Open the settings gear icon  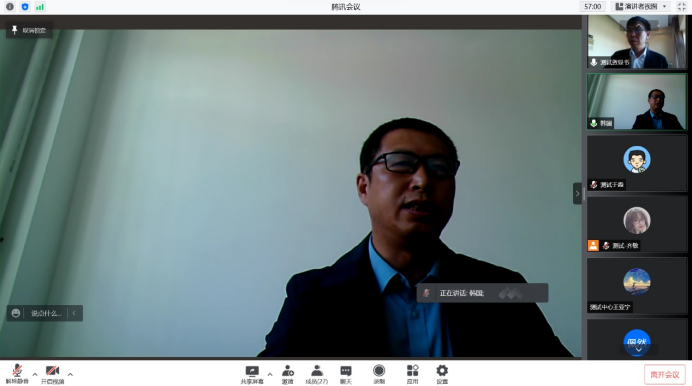click(x=442, y=375)
